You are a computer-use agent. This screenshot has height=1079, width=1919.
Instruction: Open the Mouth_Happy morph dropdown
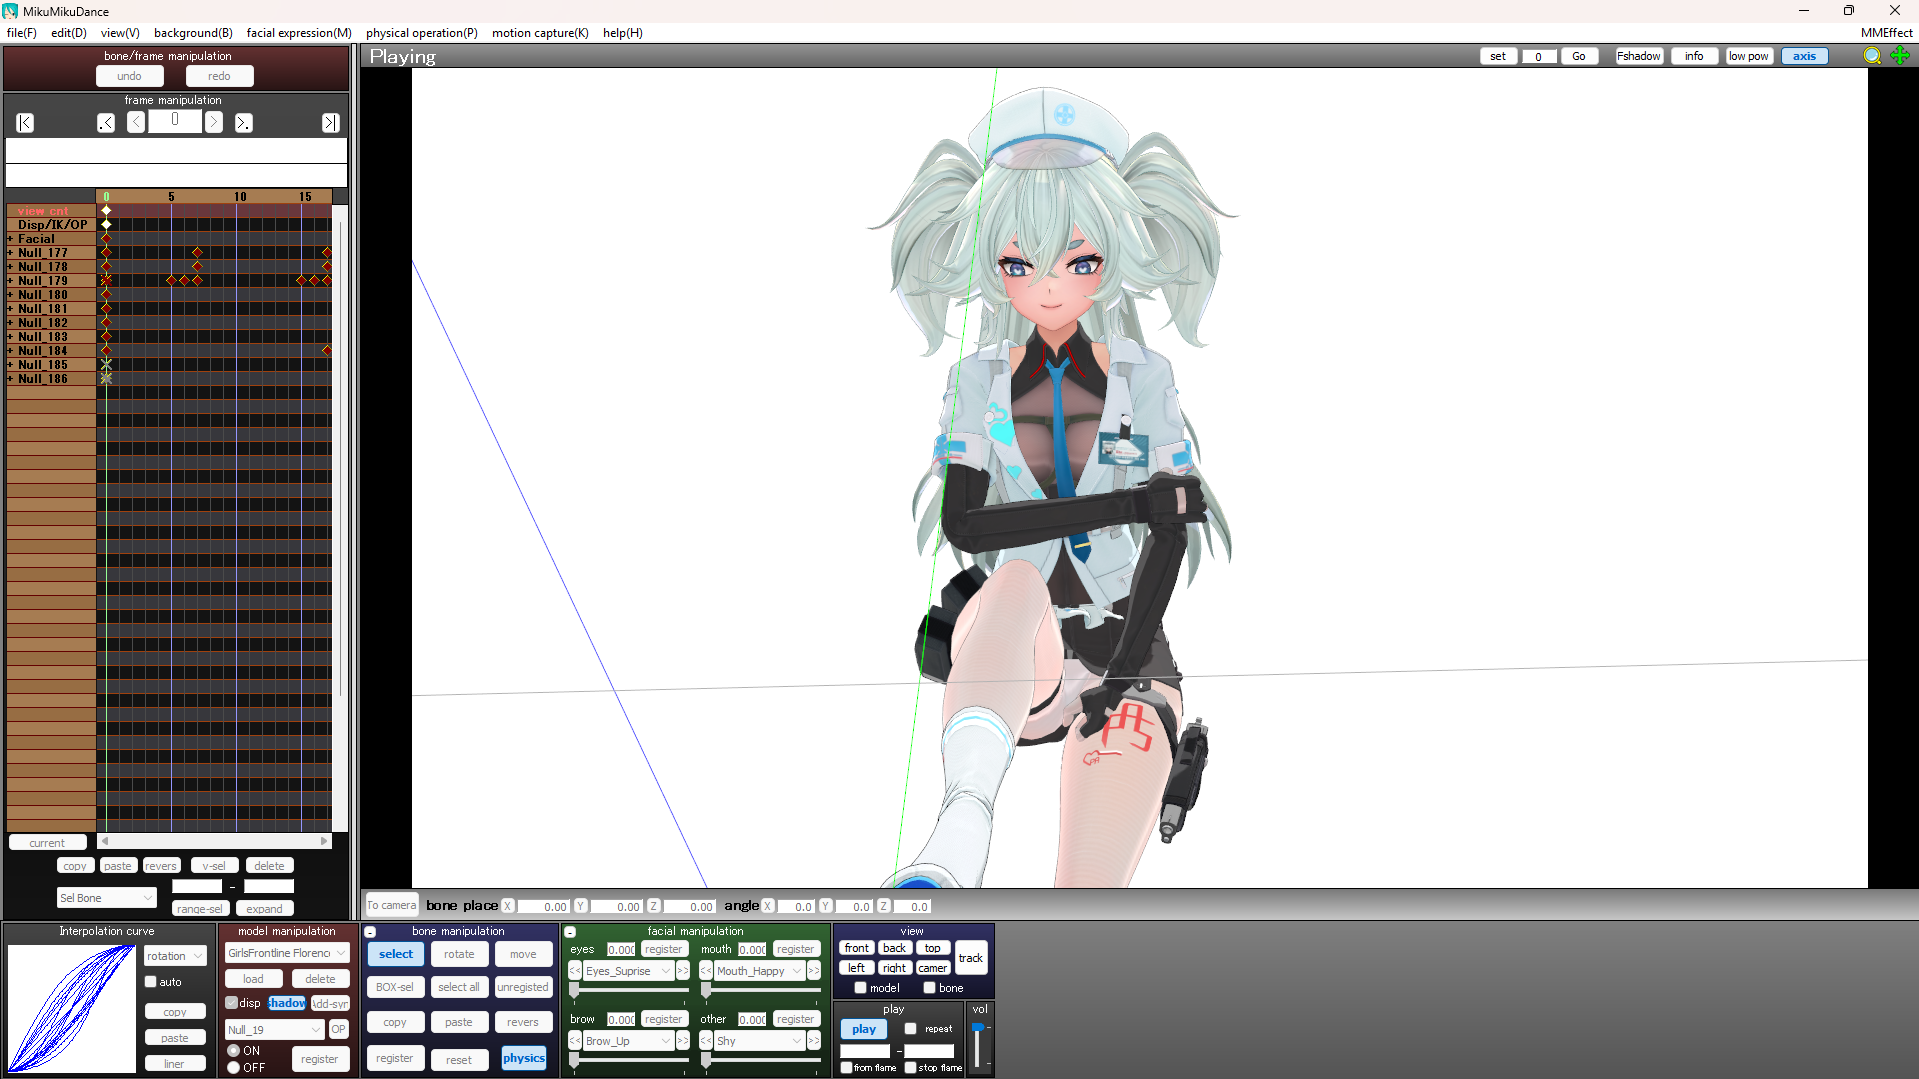point(760,971)
